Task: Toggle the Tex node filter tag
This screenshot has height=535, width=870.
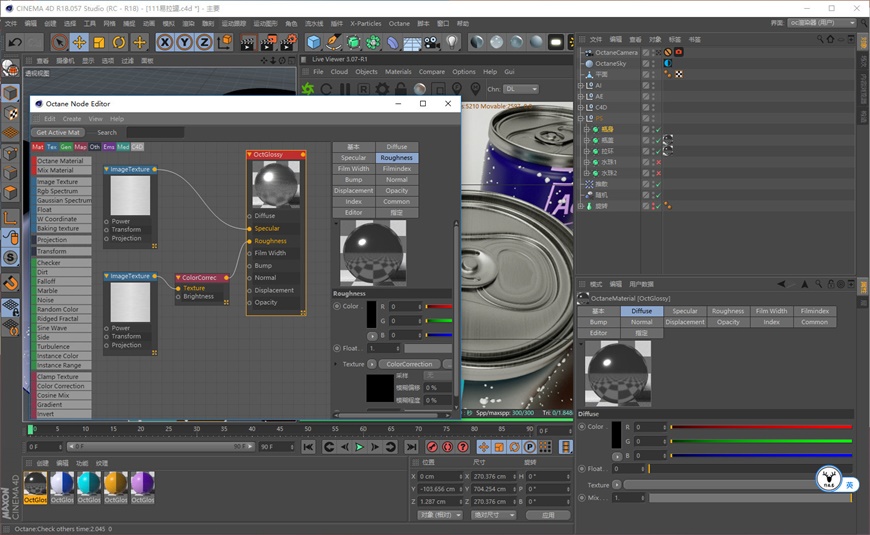Action: (x=52, y=147)
